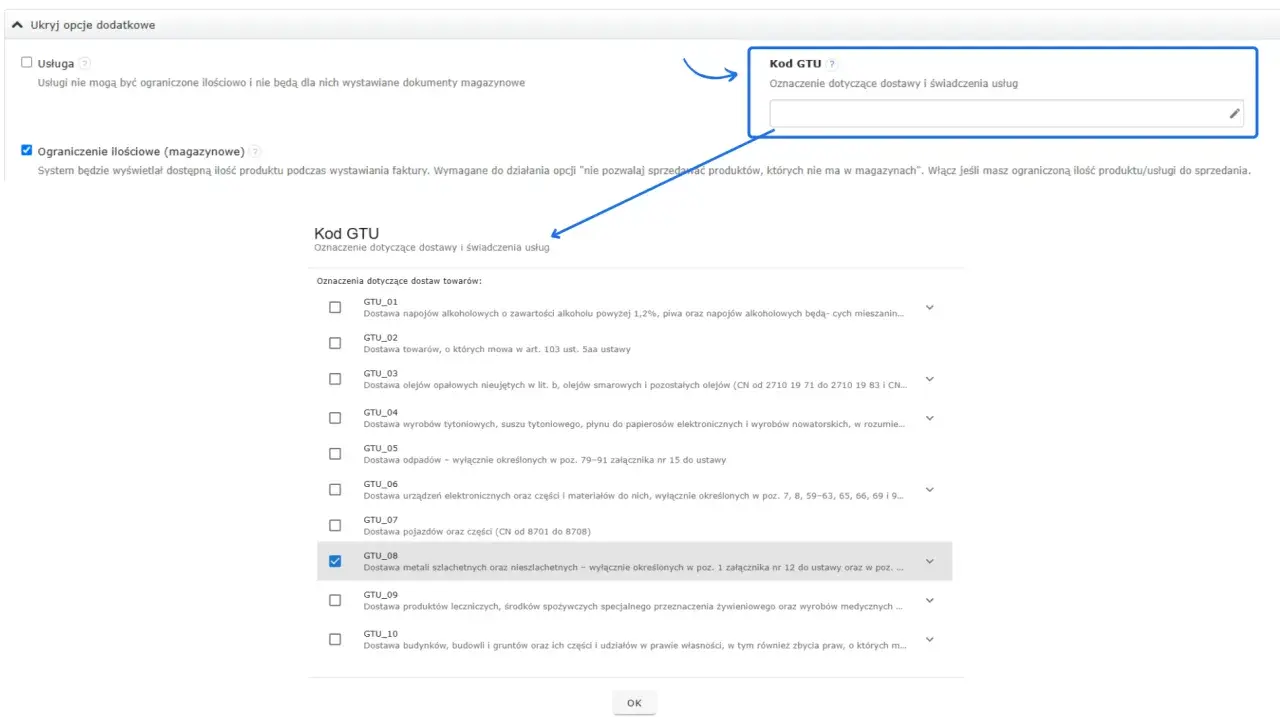This screenshot has width=1280, height=717.
Task: Confirm selection with OK button
Action: pos(634,703)
